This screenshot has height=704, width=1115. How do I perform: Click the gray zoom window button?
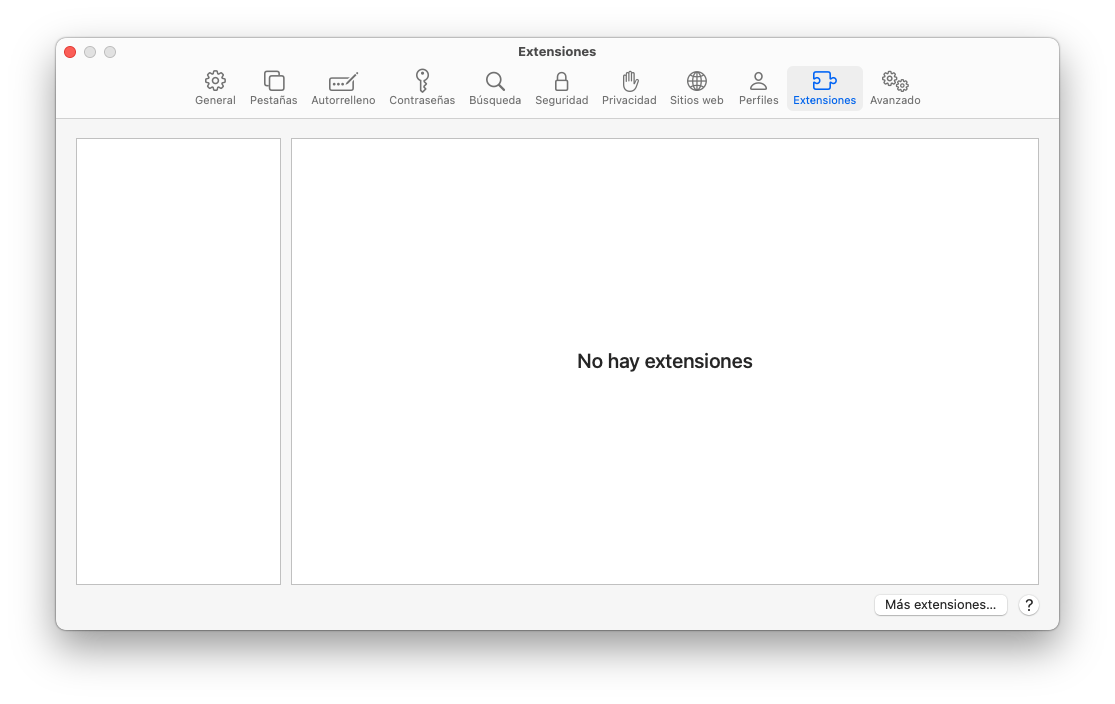(x=110, y=52)
